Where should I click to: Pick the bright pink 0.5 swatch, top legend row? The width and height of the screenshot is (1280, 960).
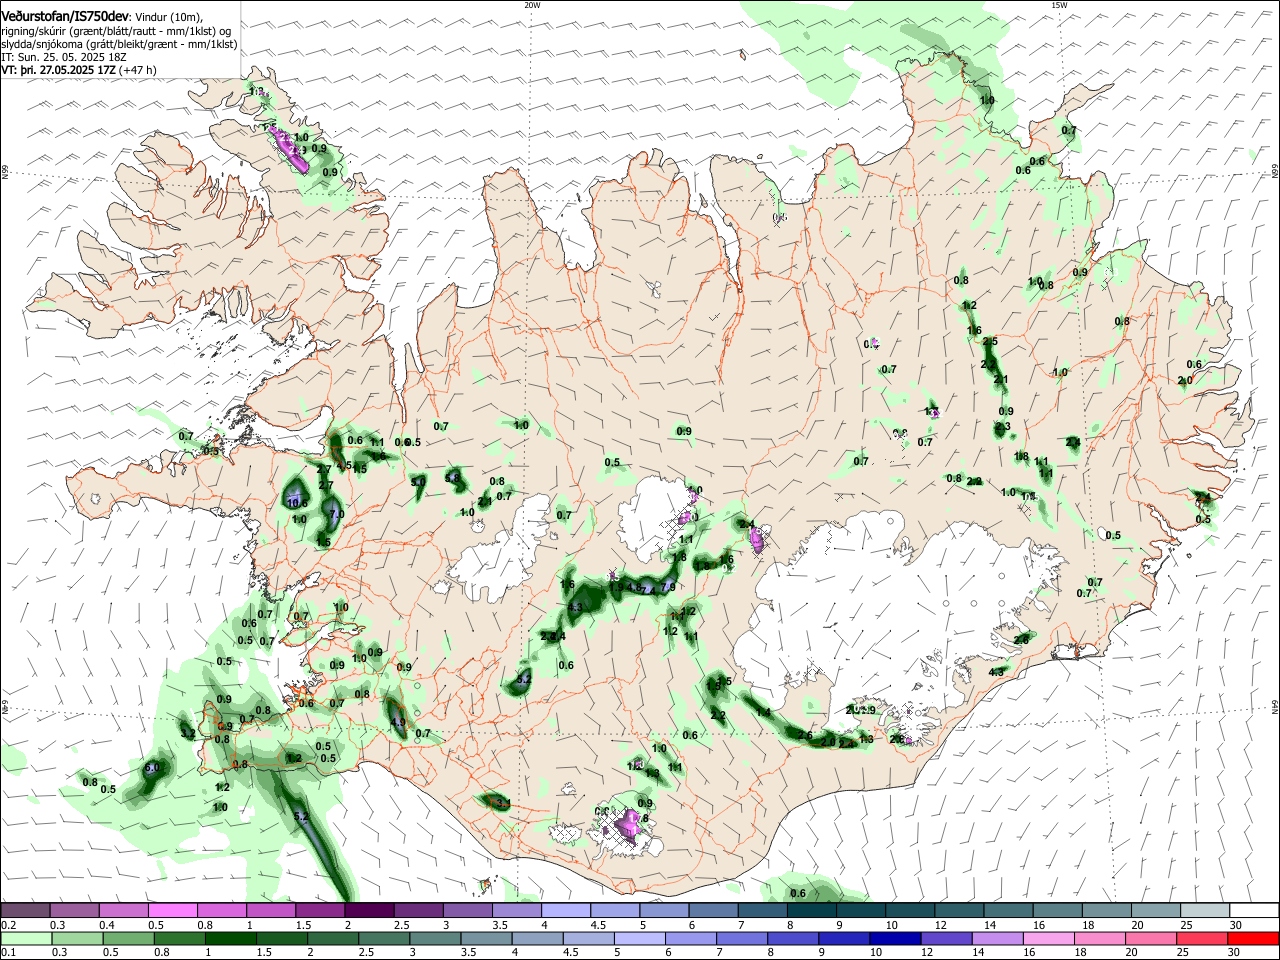pos(173,911)
